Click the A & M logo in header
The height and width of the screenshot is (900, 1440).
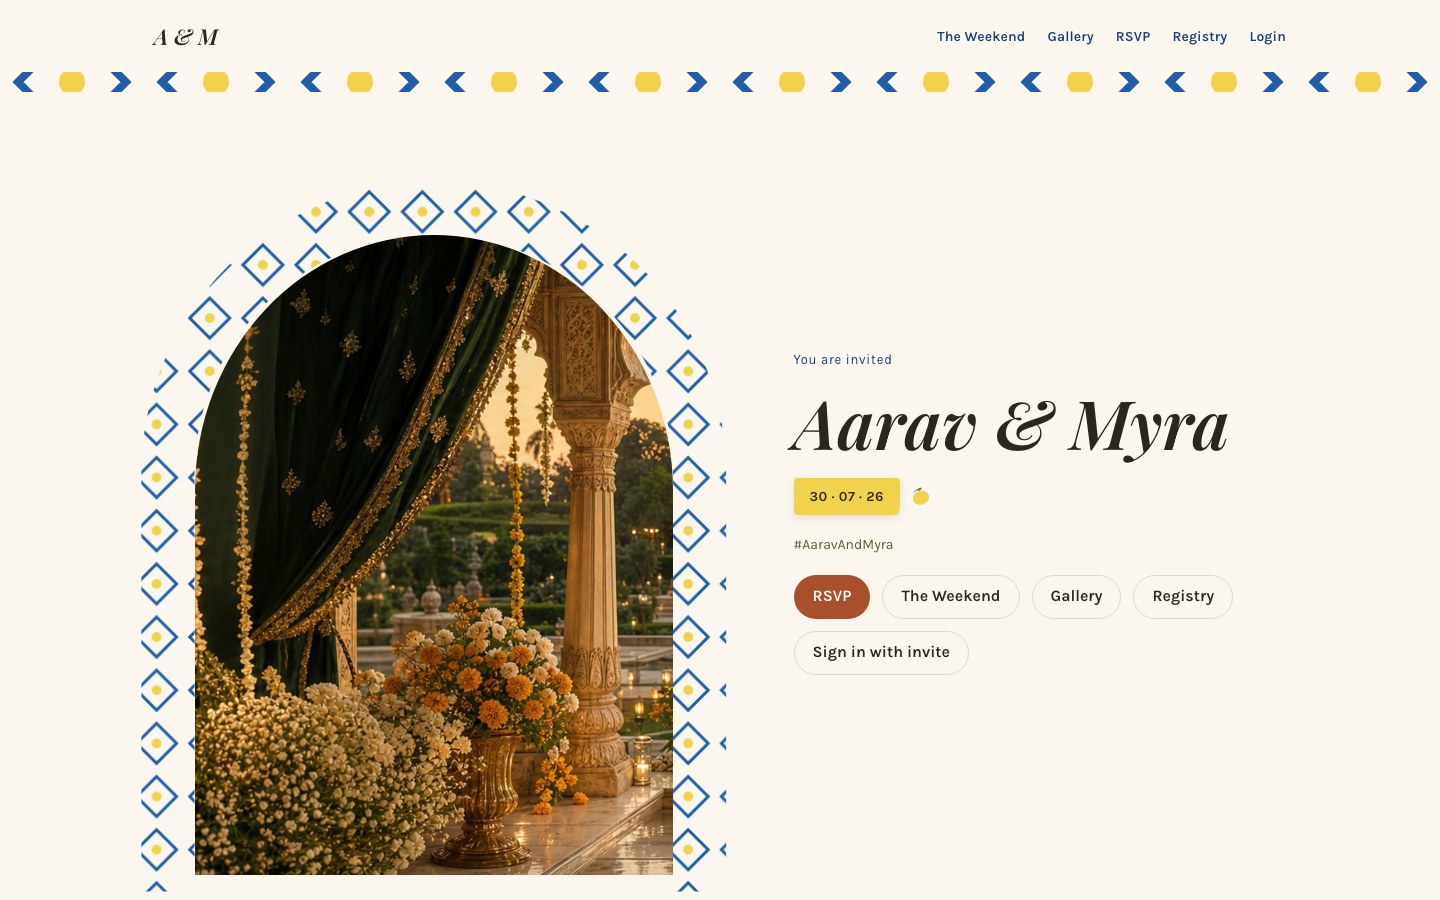tap(185, 37)
